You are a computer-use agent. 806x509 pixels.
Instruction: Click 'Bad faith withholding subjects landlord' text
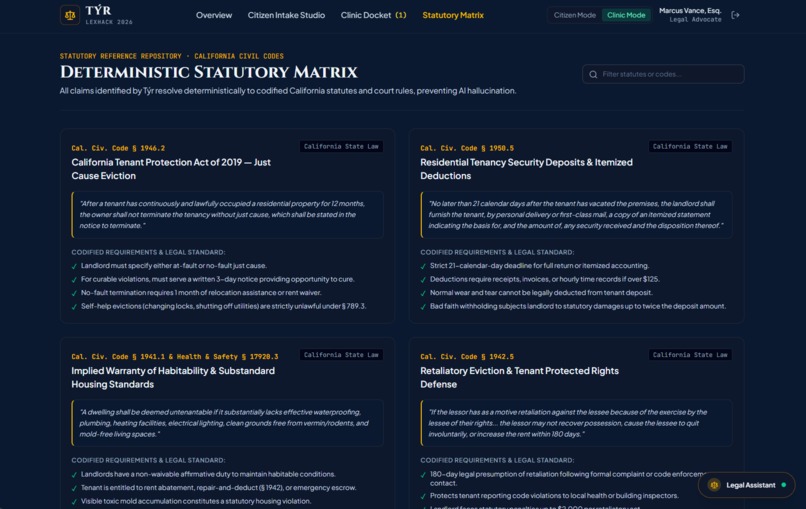point(578,306)
